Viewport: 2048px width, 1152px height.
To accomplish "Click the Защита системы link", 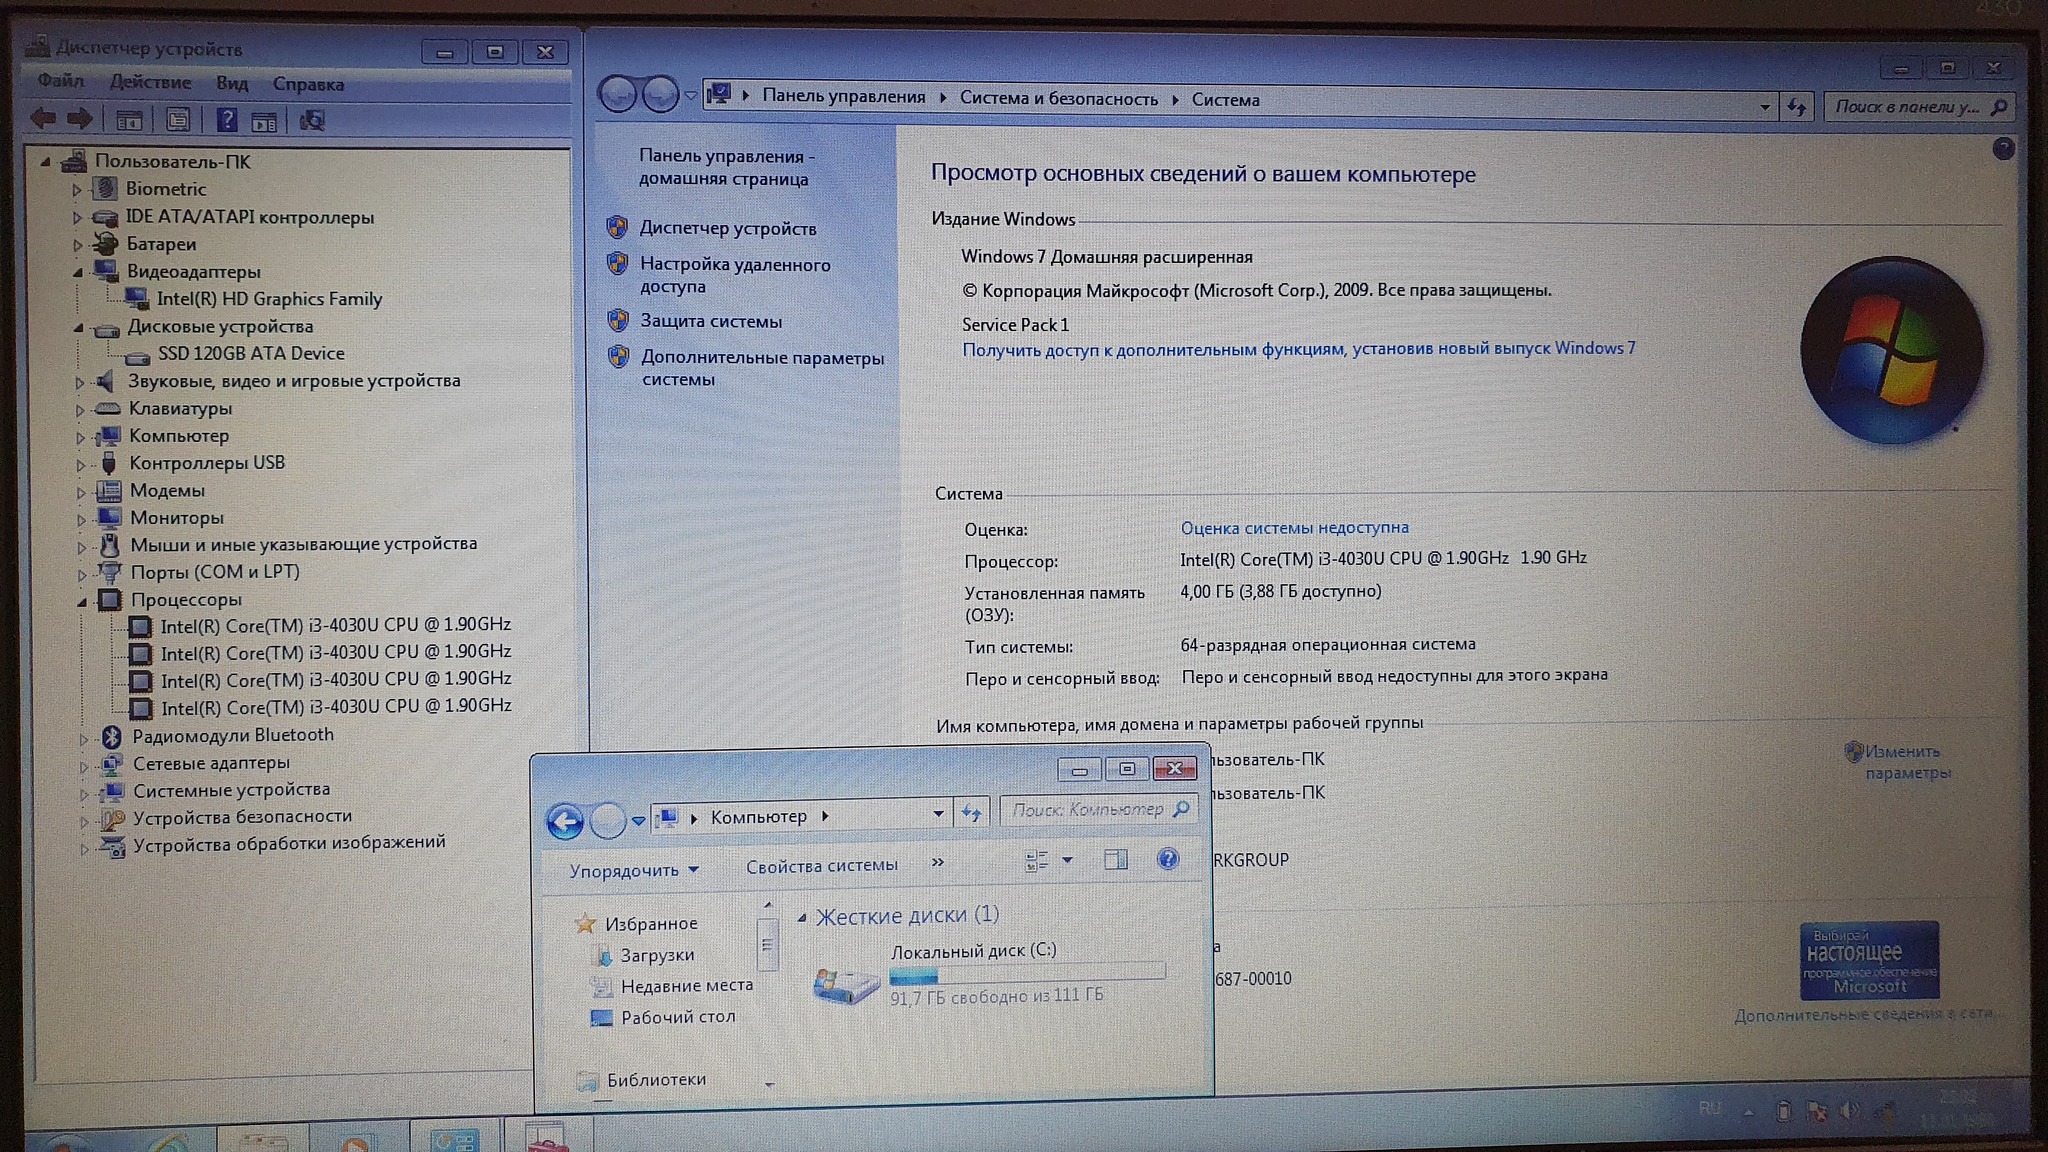I will click(x=711, y=321).
